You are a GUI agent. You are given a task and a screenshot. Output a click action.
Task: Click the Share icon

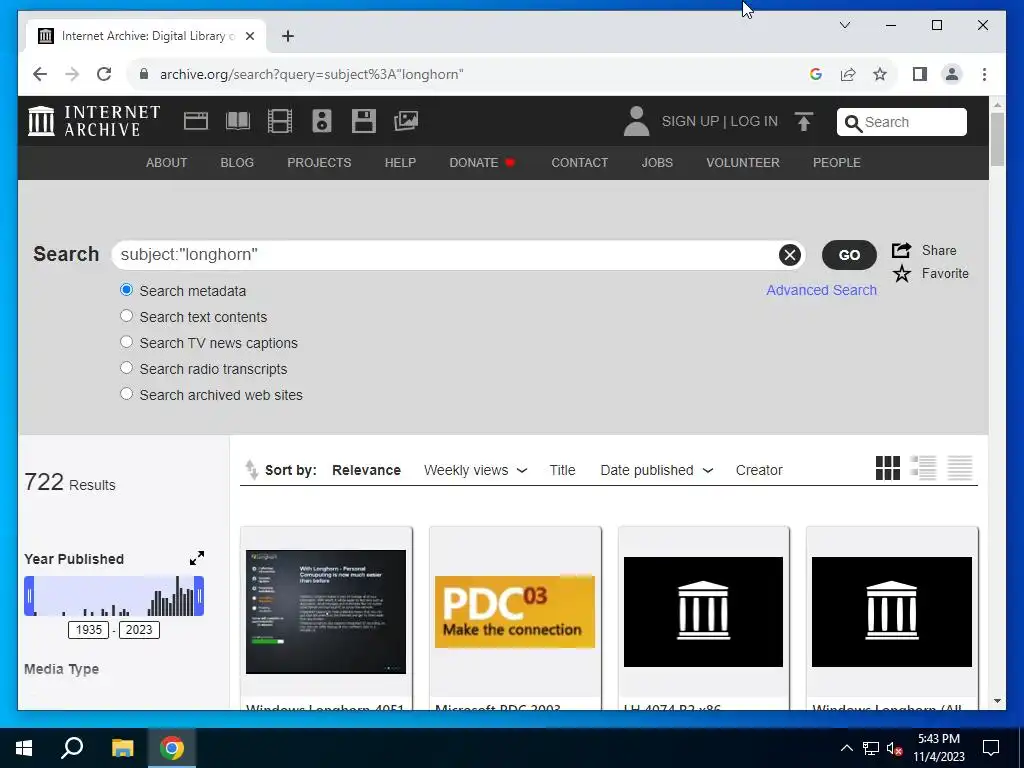pyautogui.click(x=902, y=250)
